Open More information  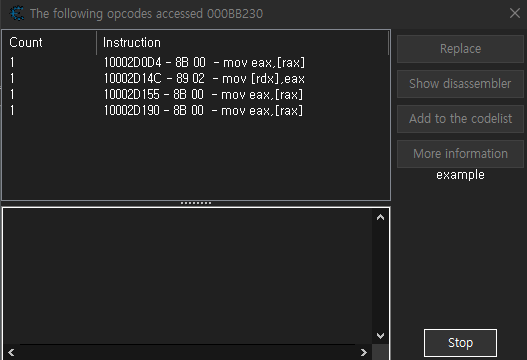(460, 154)
